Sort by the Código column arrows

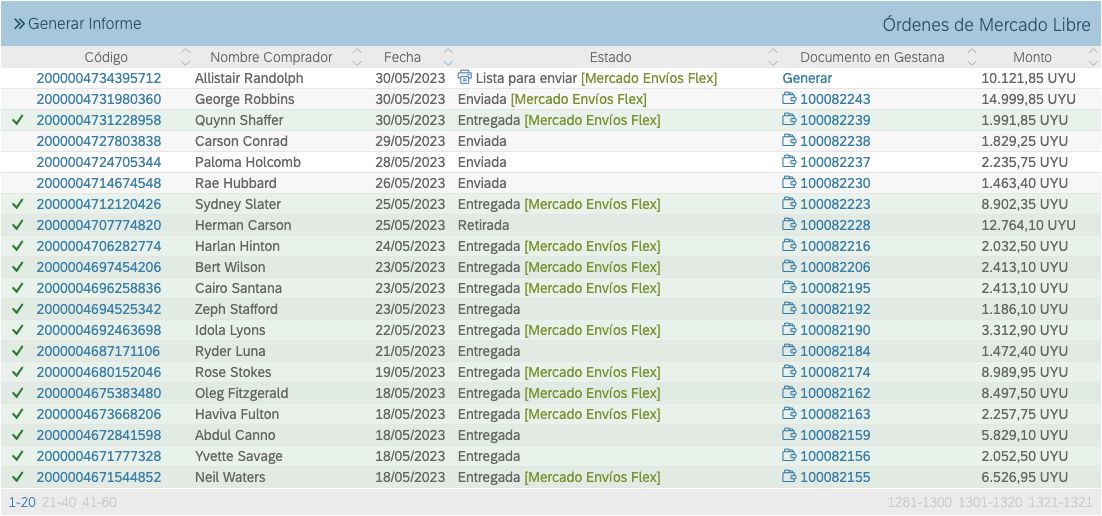click(185, 57)
